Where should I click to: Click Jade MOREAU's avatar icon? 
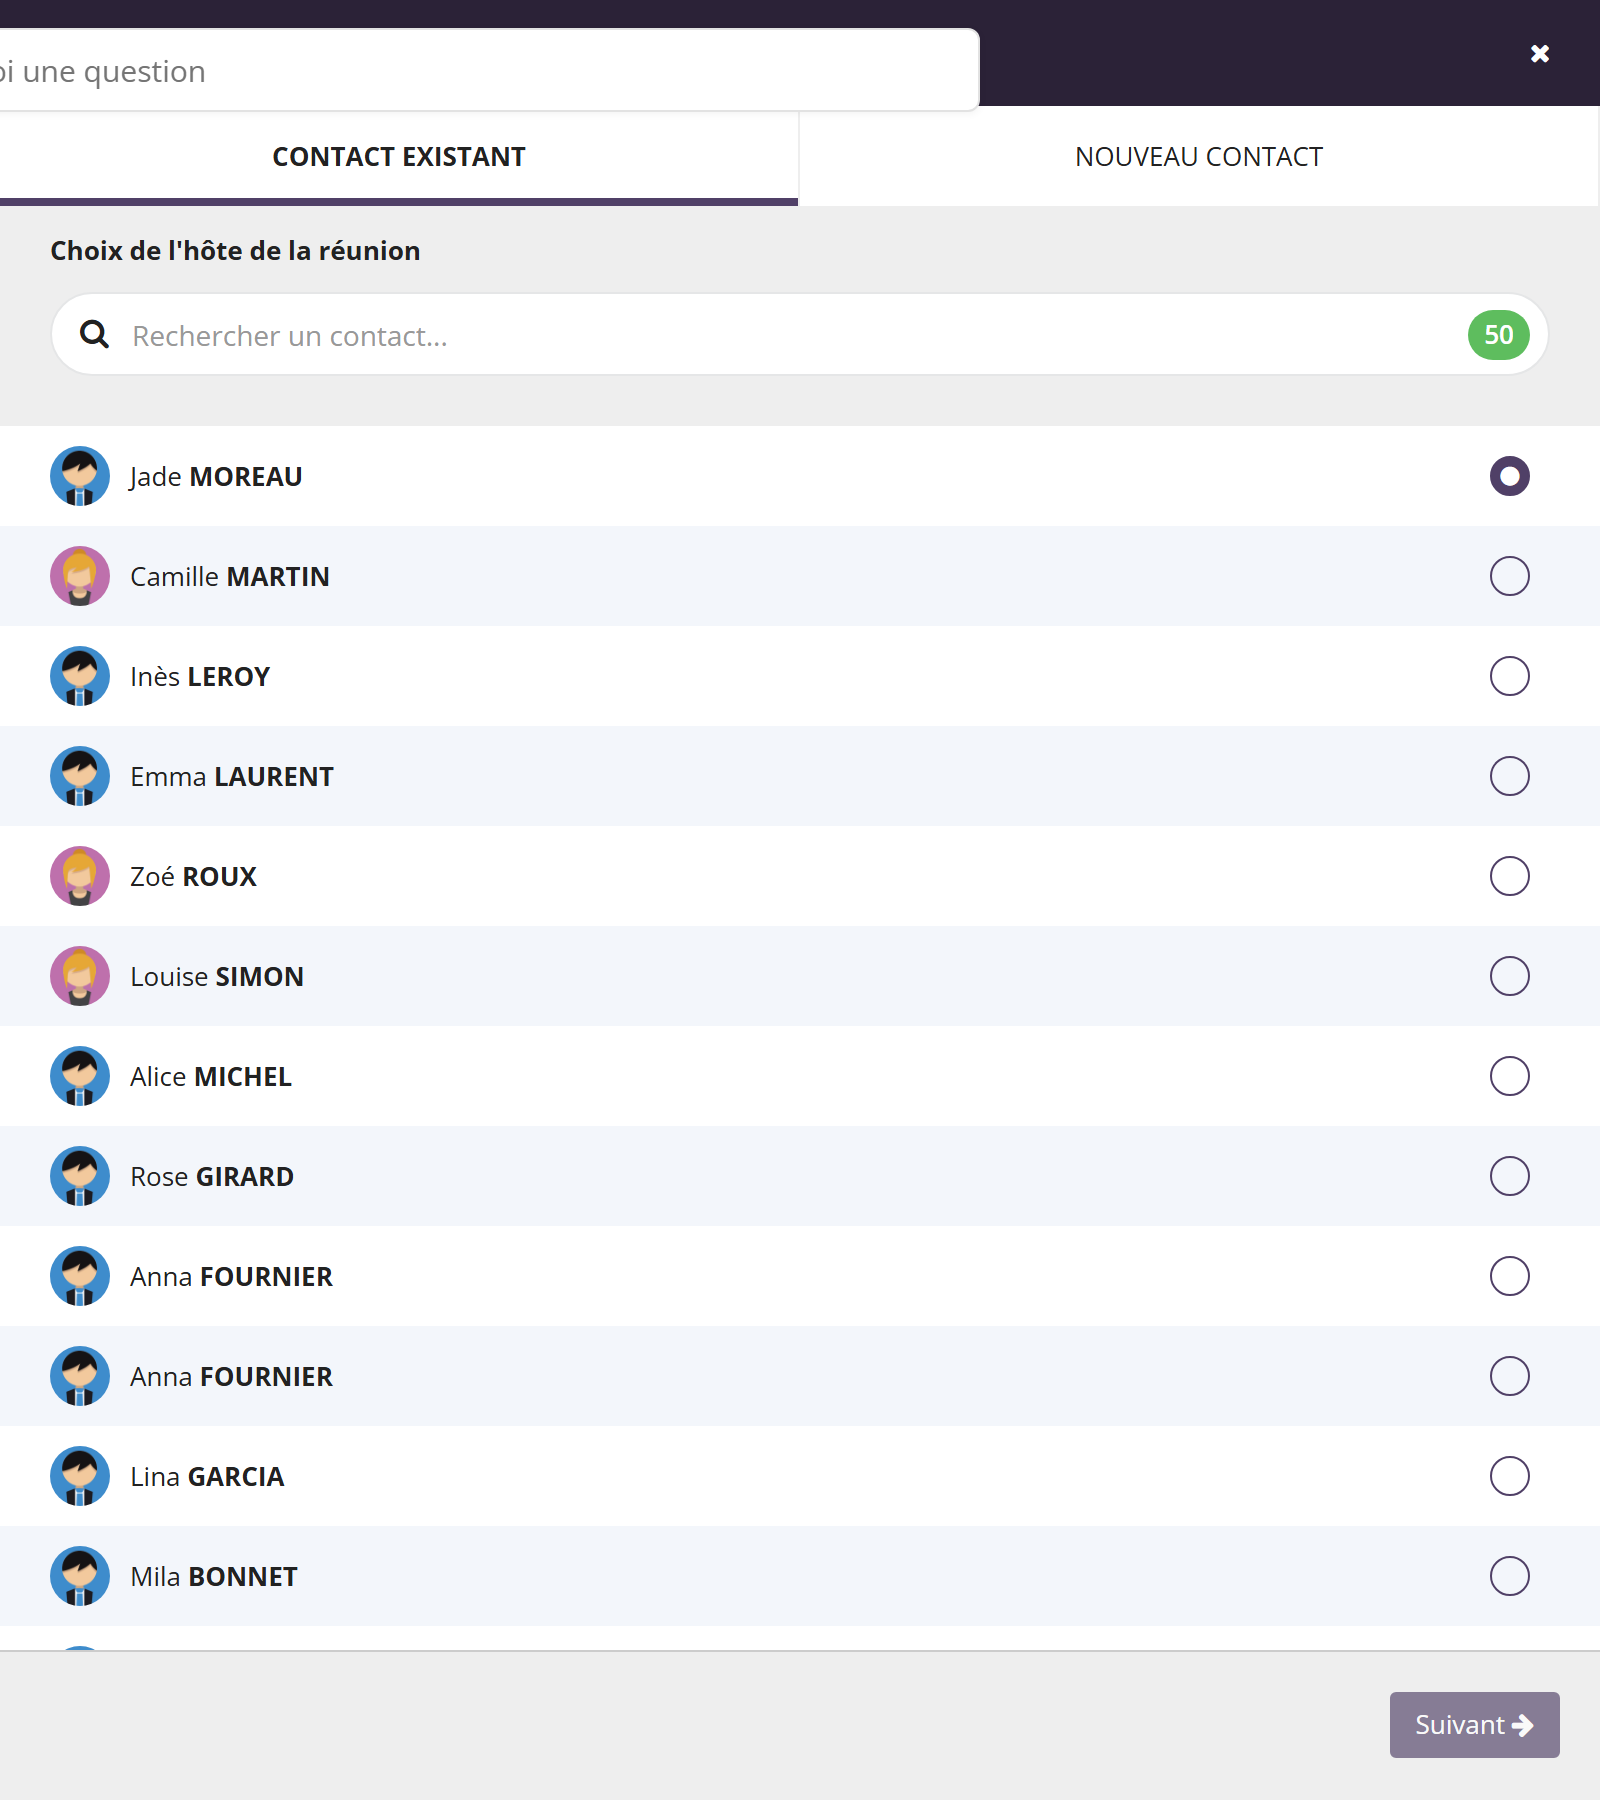80,476
